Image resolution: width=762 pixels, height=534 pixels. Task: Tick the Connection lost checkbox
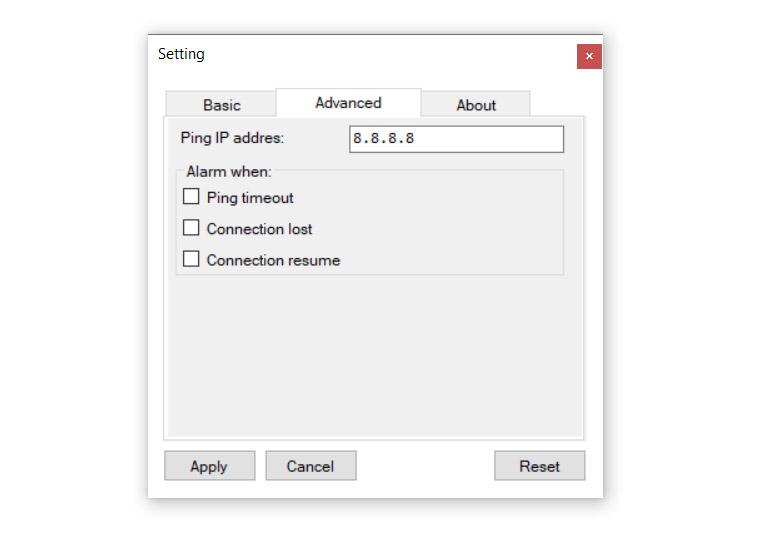pos(191,228)
